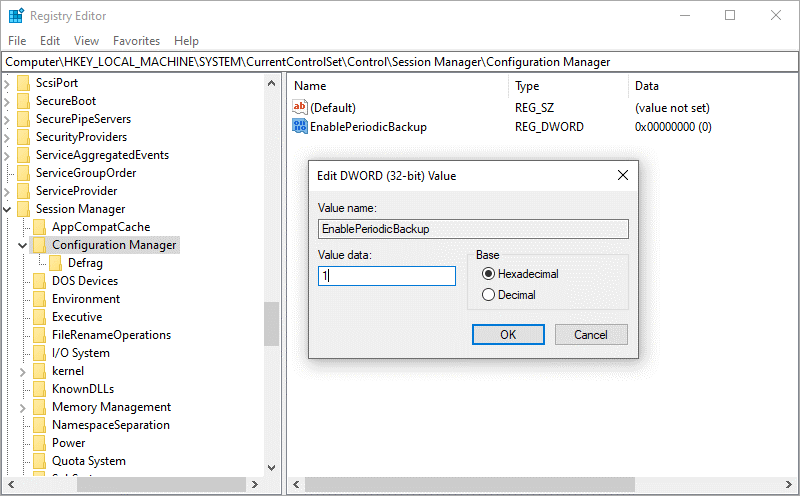Close the Edit DWORD dialog with X
The width and height of the screenshot is (800, 496).
(623, 176)
